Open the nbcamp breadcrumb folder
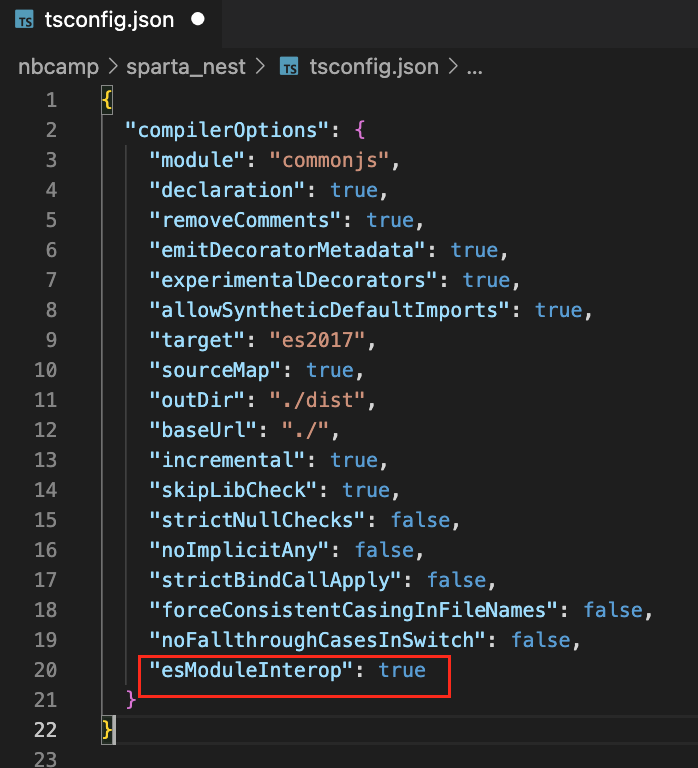 click(58, 67)
